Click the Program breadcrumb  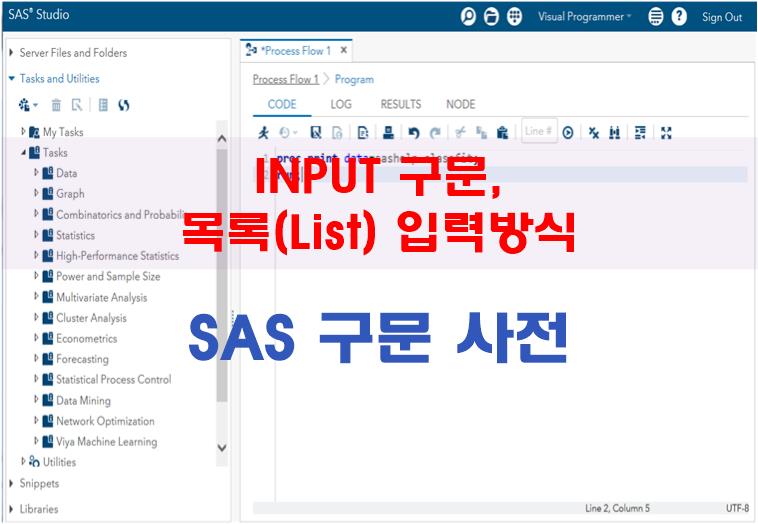pos(354,79)
